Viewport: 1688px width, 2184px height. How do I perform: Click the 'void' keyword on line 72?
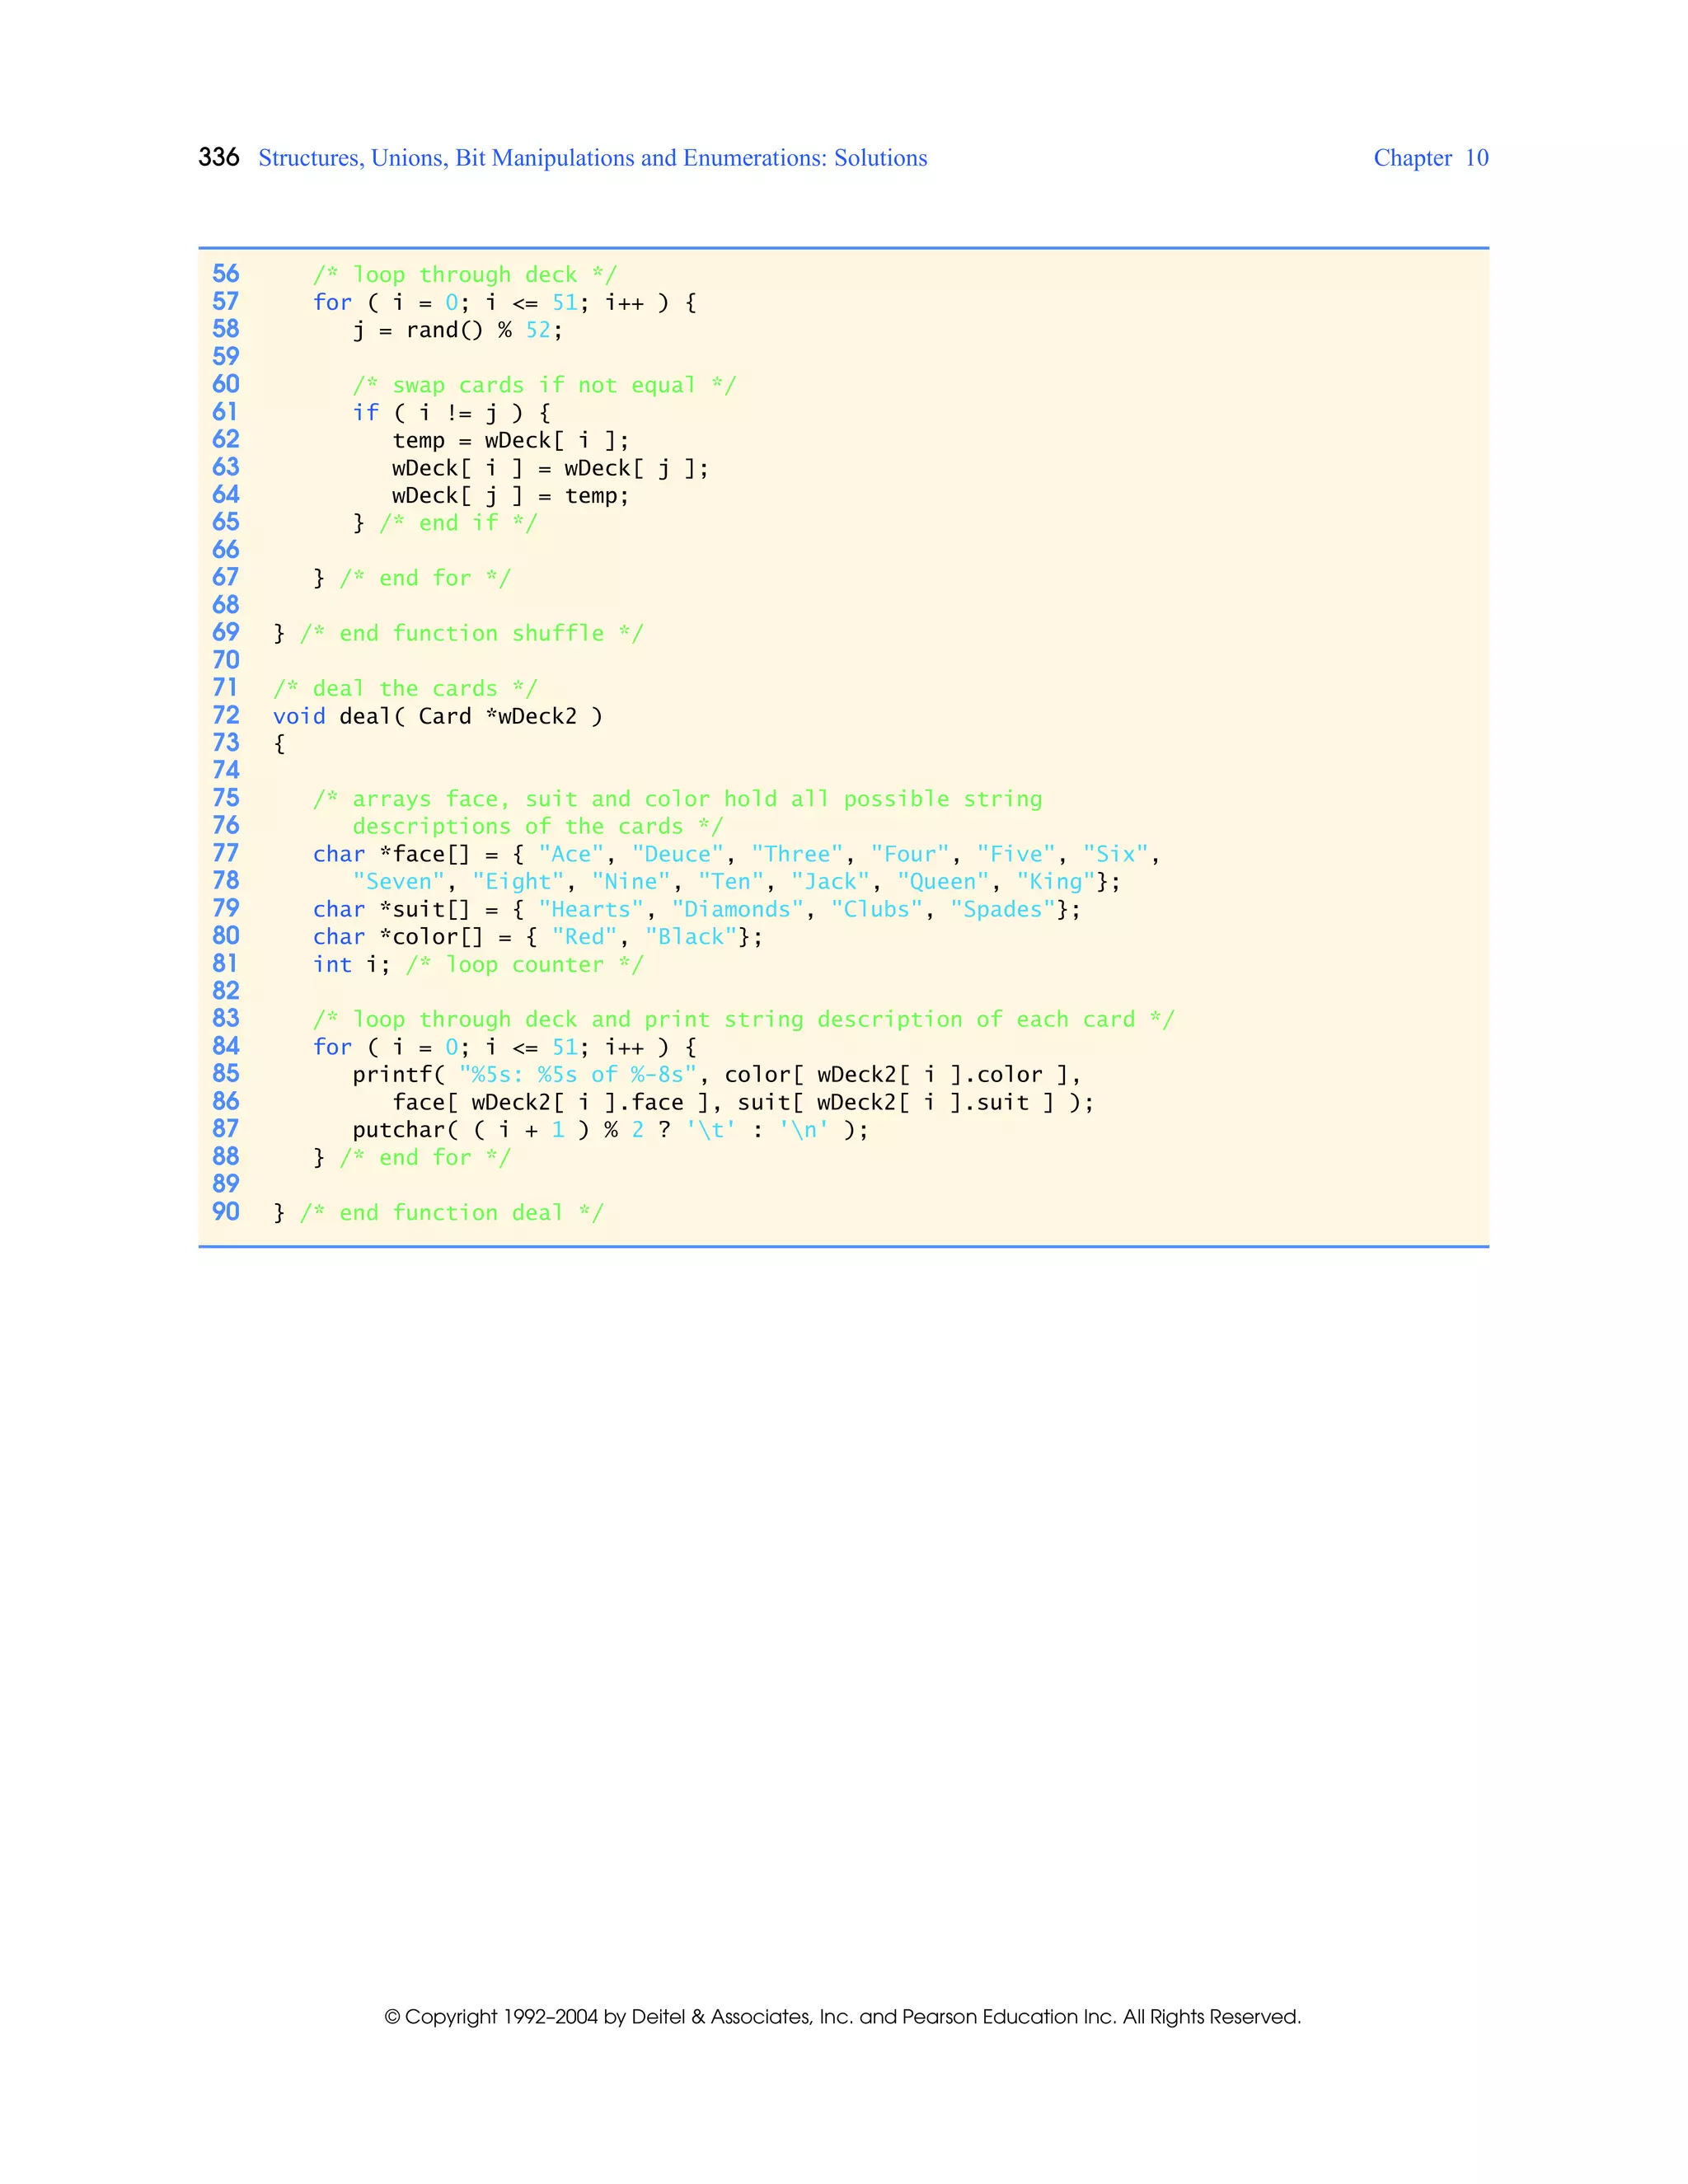click(x=299, y=716)
